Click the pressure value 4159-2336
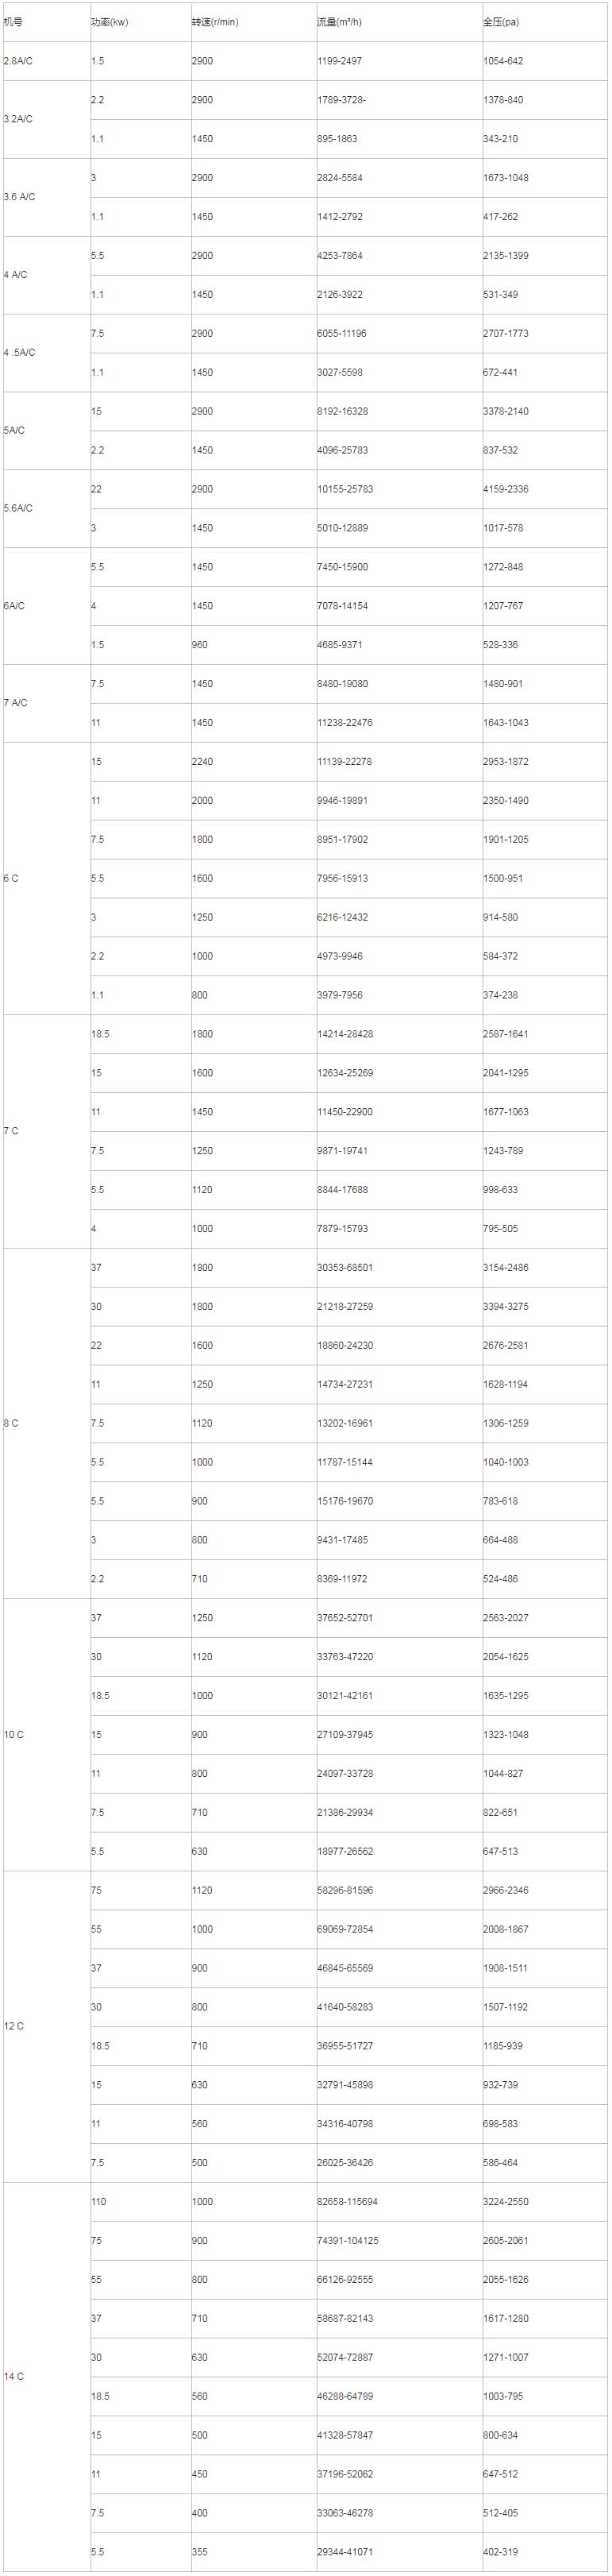The height and width of the screenshot is (2576, 612). [506, 489]
